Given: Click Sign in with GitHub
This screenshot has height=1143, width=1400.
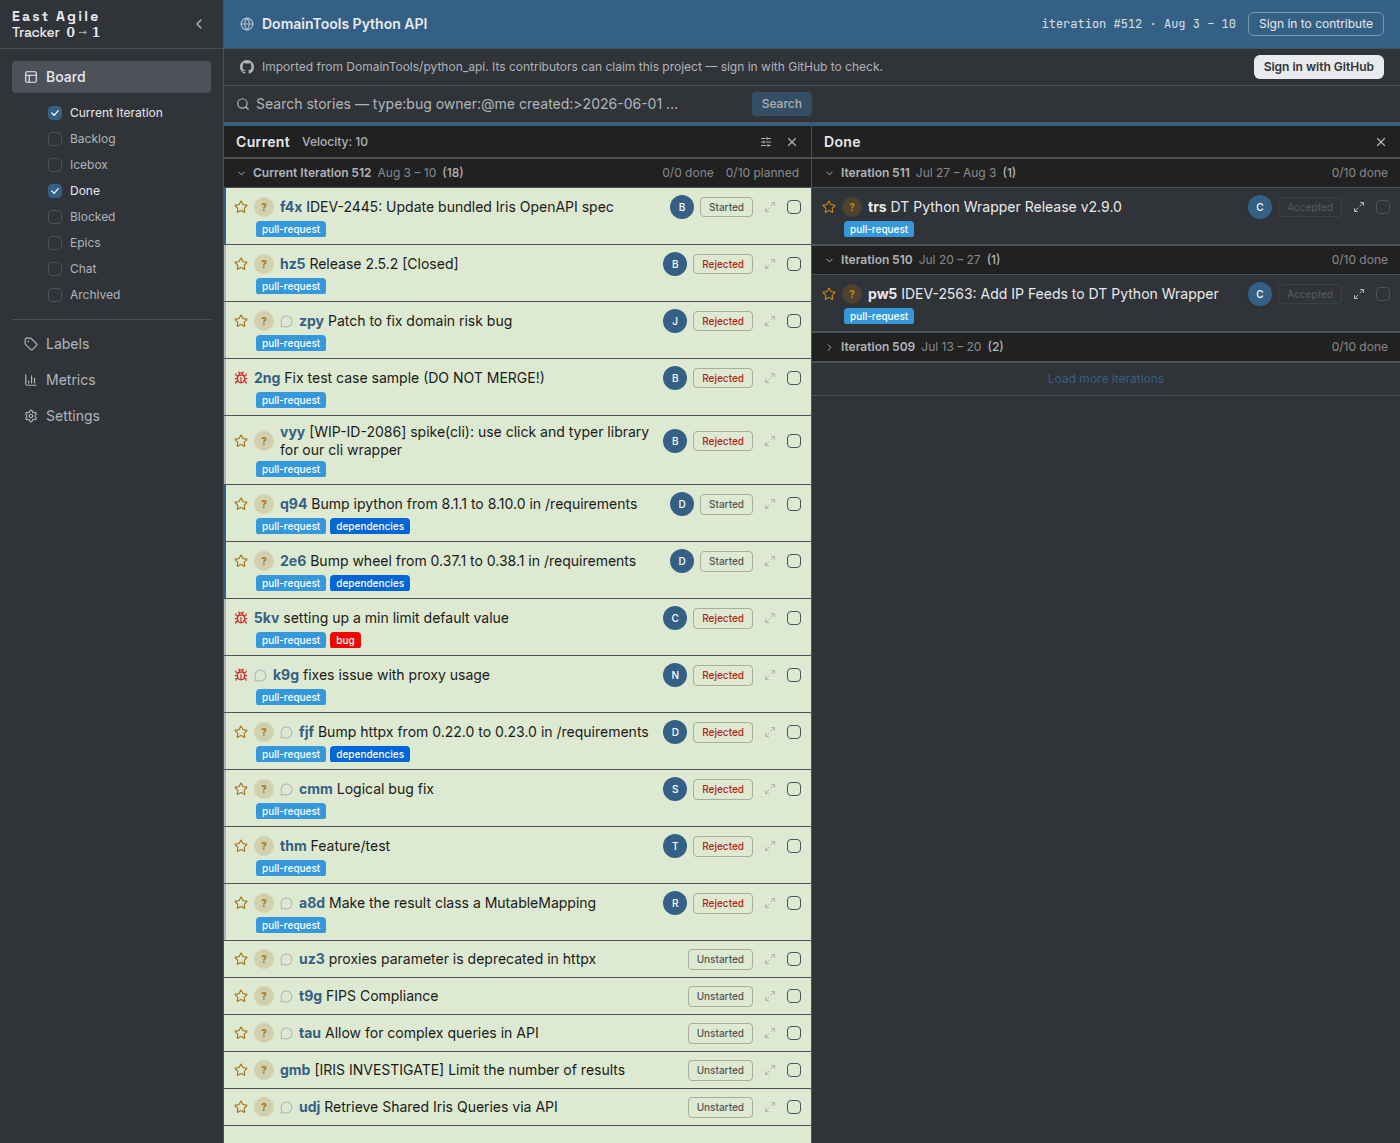Looking at the screenshot, I should point(1319,67).
